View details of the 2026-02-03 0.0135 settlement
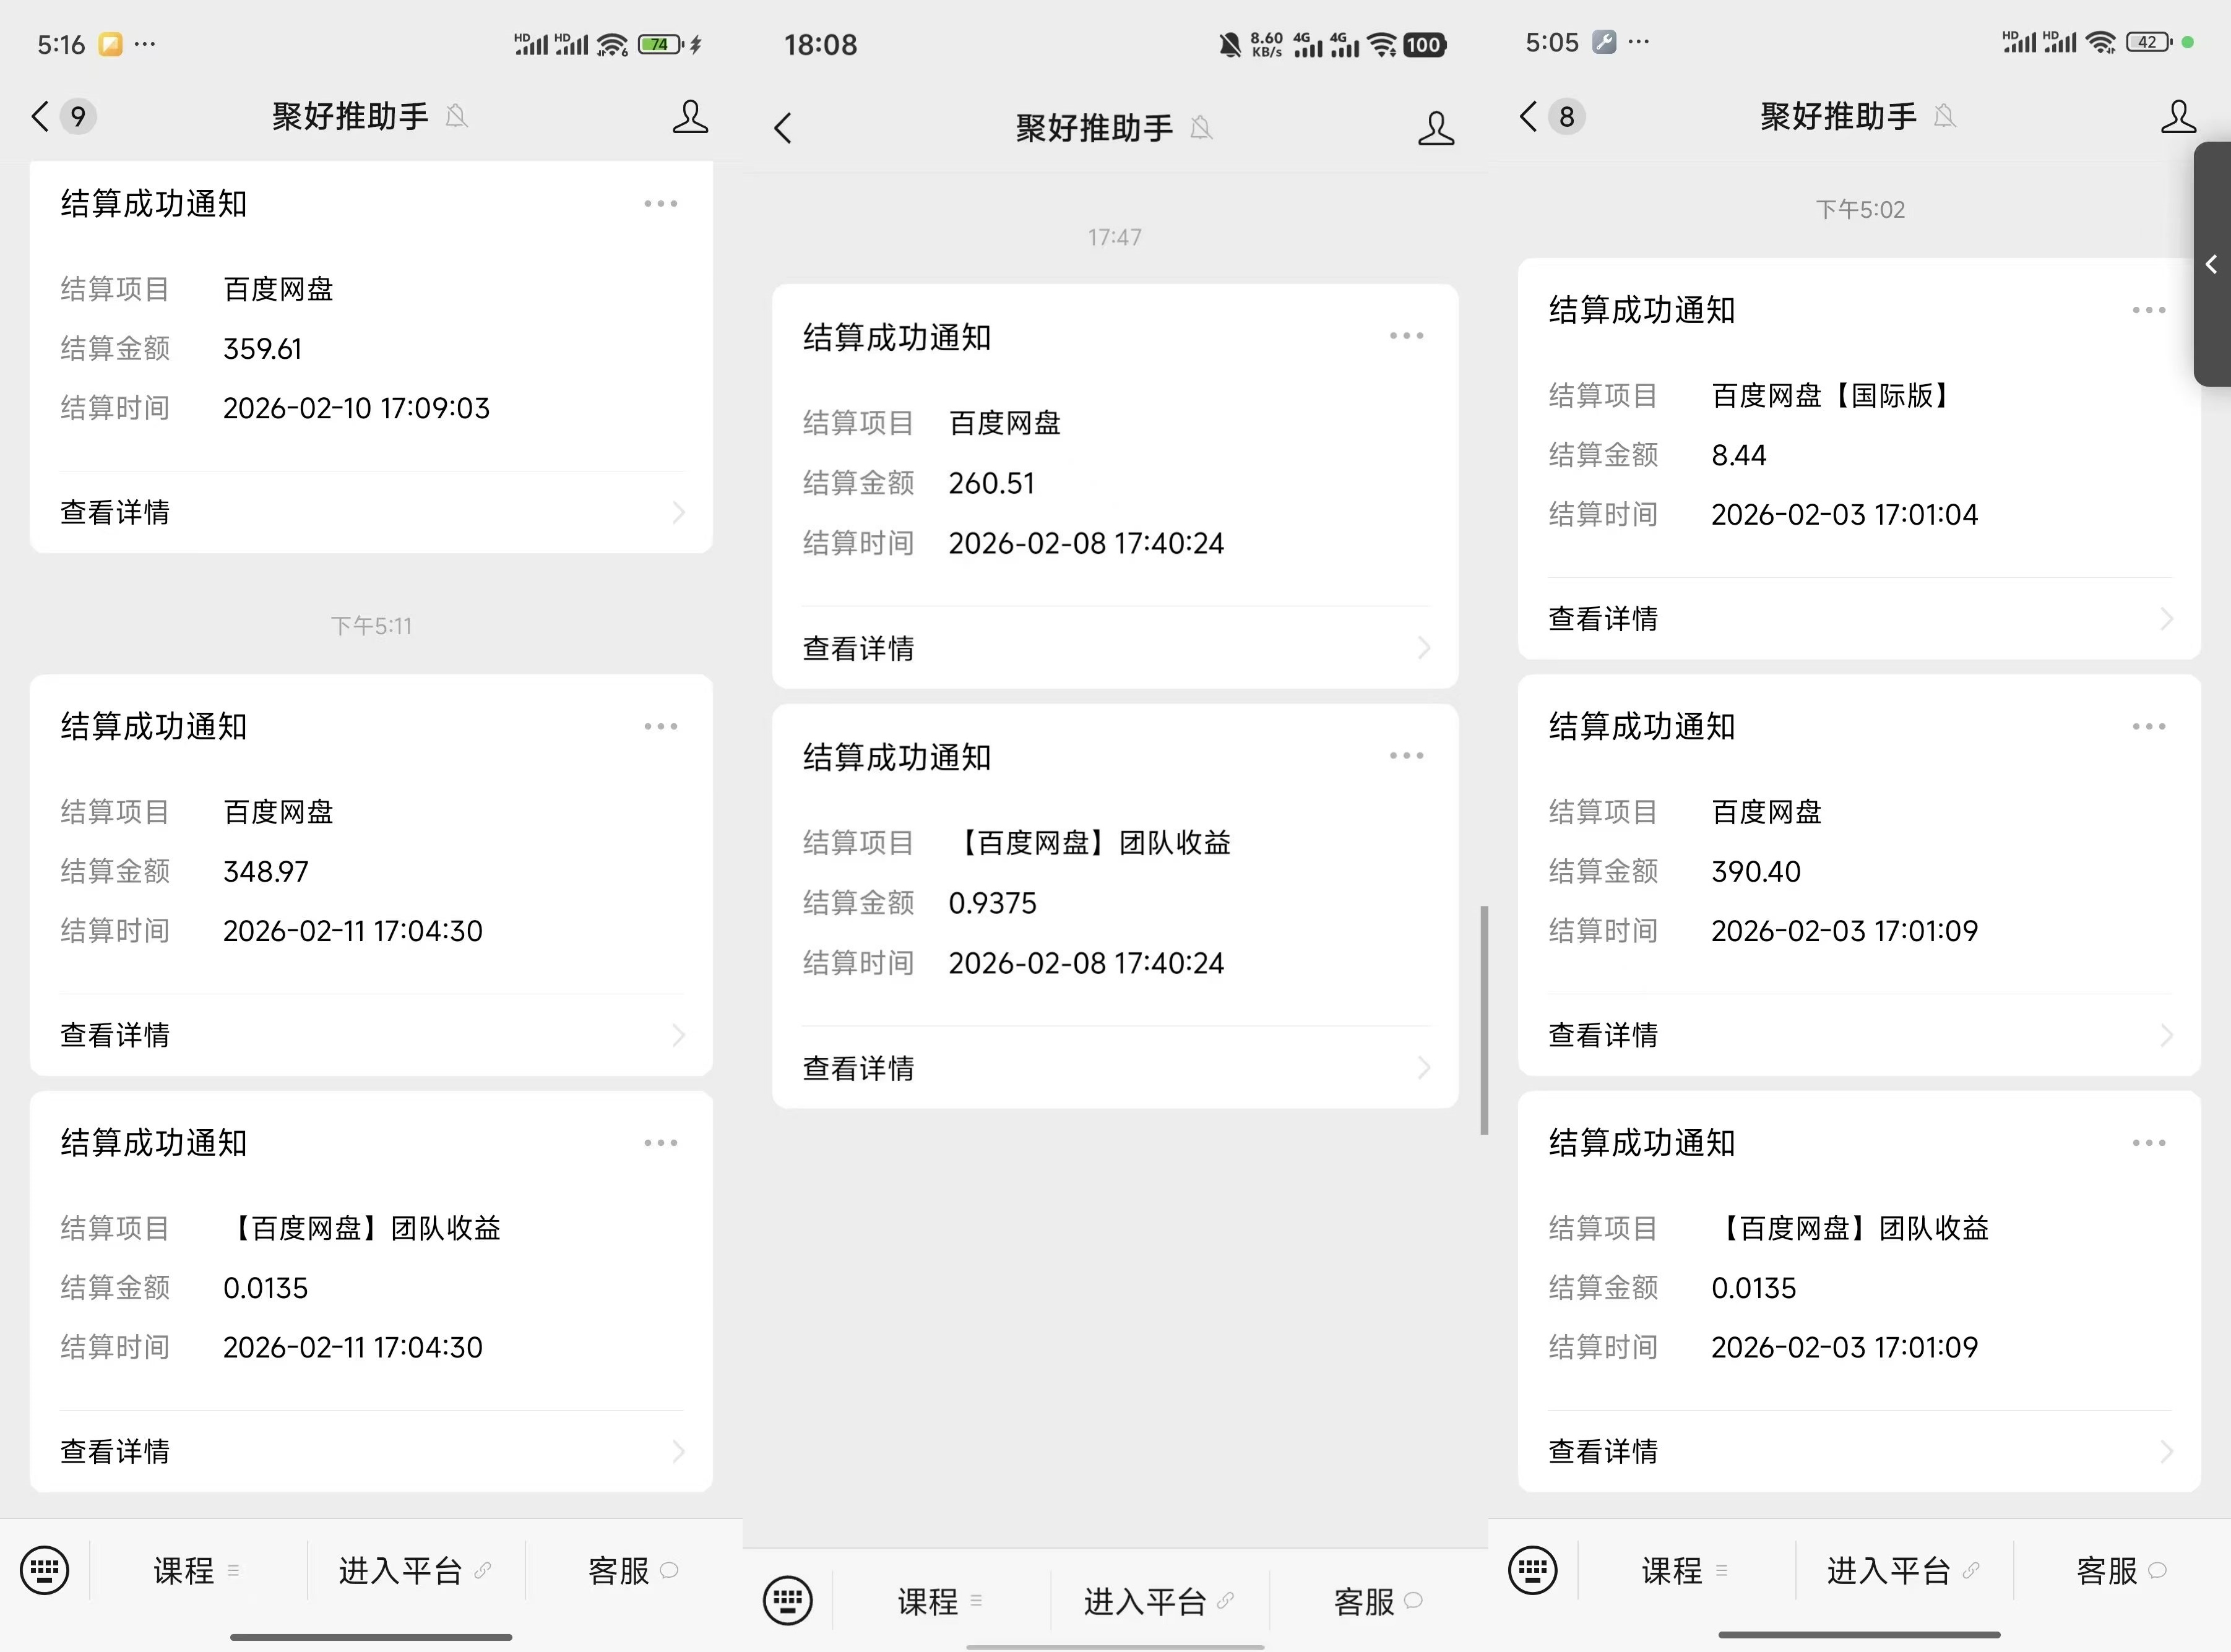This screenshot has height=1652, width=2231. (1860, 1451)
